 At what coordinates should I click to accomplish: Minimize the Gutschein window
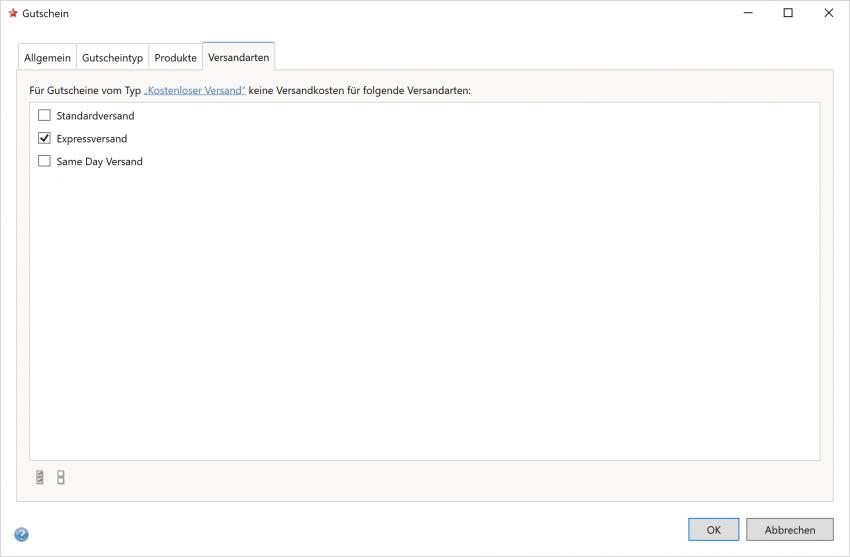747,13
